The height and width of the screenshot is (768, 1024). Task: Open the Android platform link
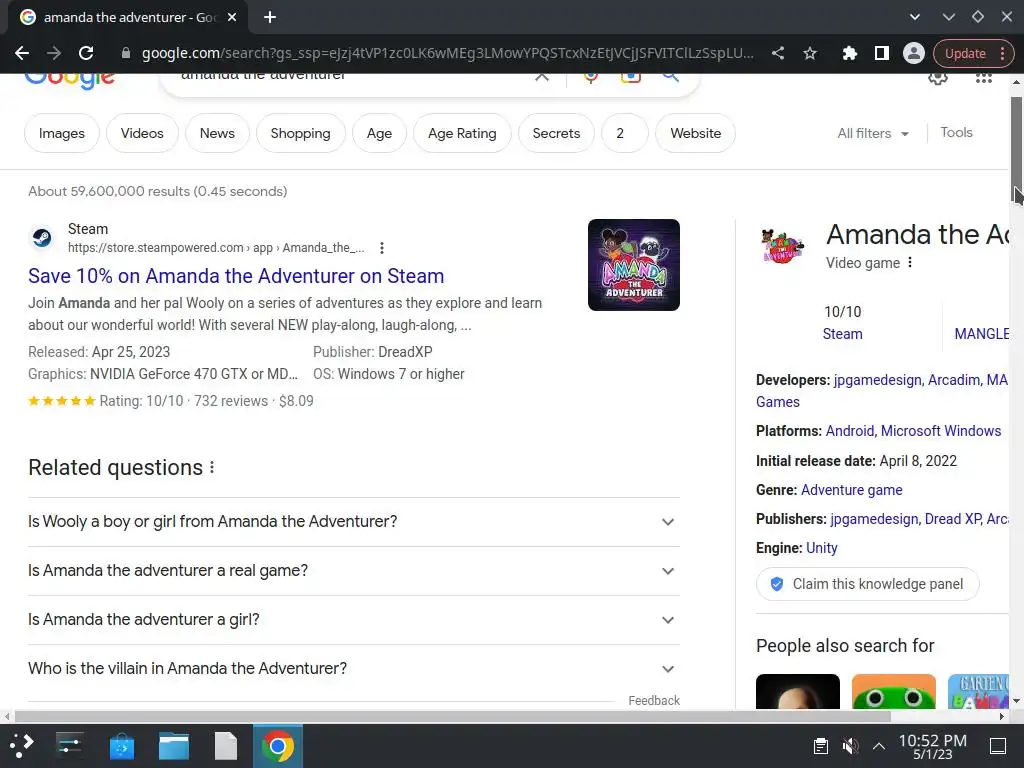pyautogui.click(x=850, y=431)
